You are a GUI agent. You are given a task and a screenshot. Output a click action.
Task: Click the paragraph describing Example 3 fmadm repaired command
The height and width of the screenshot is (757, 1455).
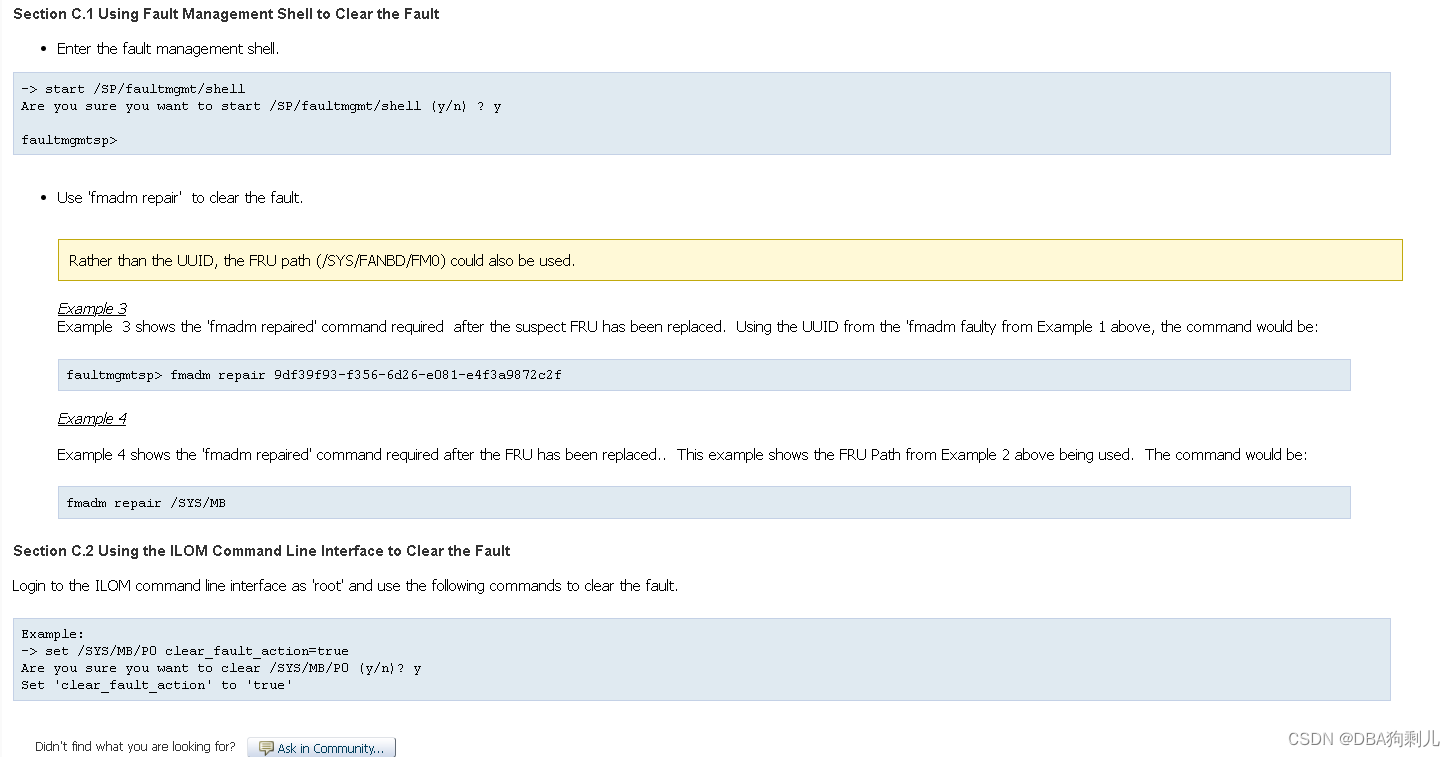pos(688,327)
